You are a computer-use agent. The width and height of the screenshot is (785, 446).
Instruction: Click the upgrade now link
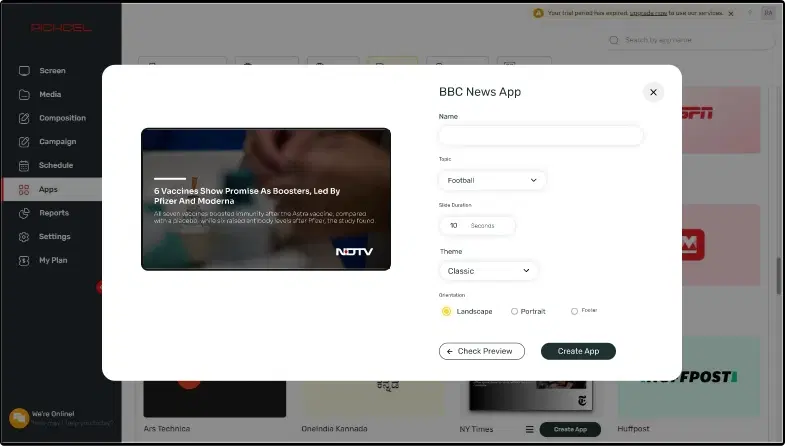648,13
